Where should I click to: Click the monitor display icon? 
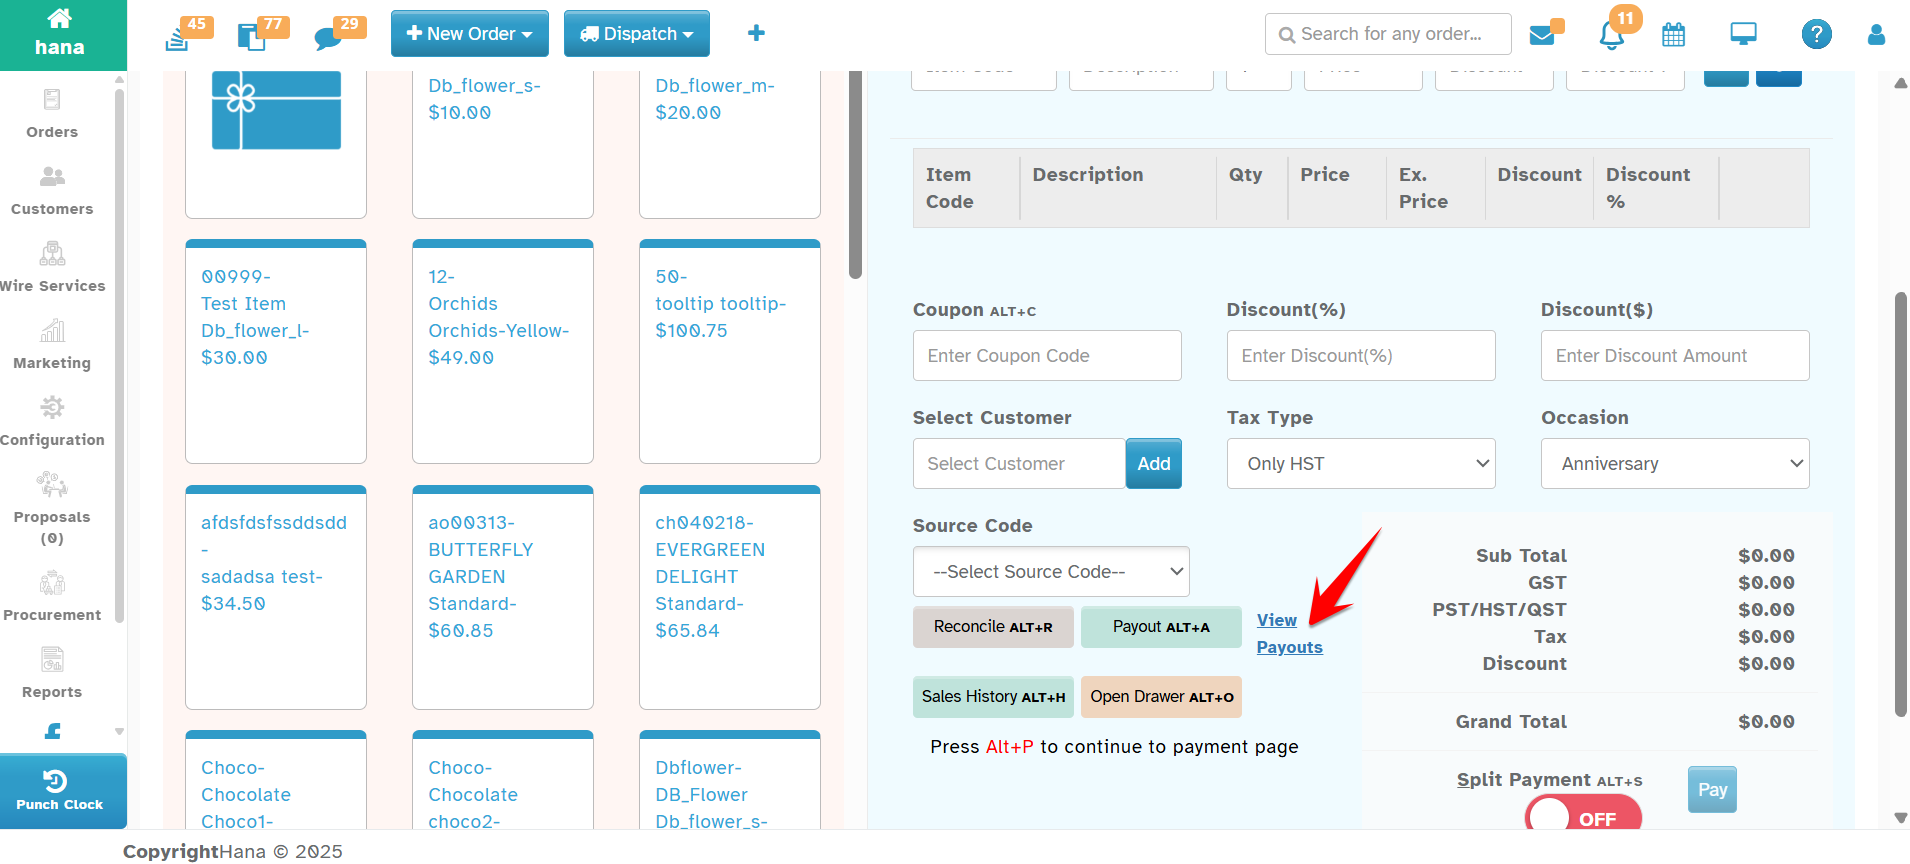1743,34
